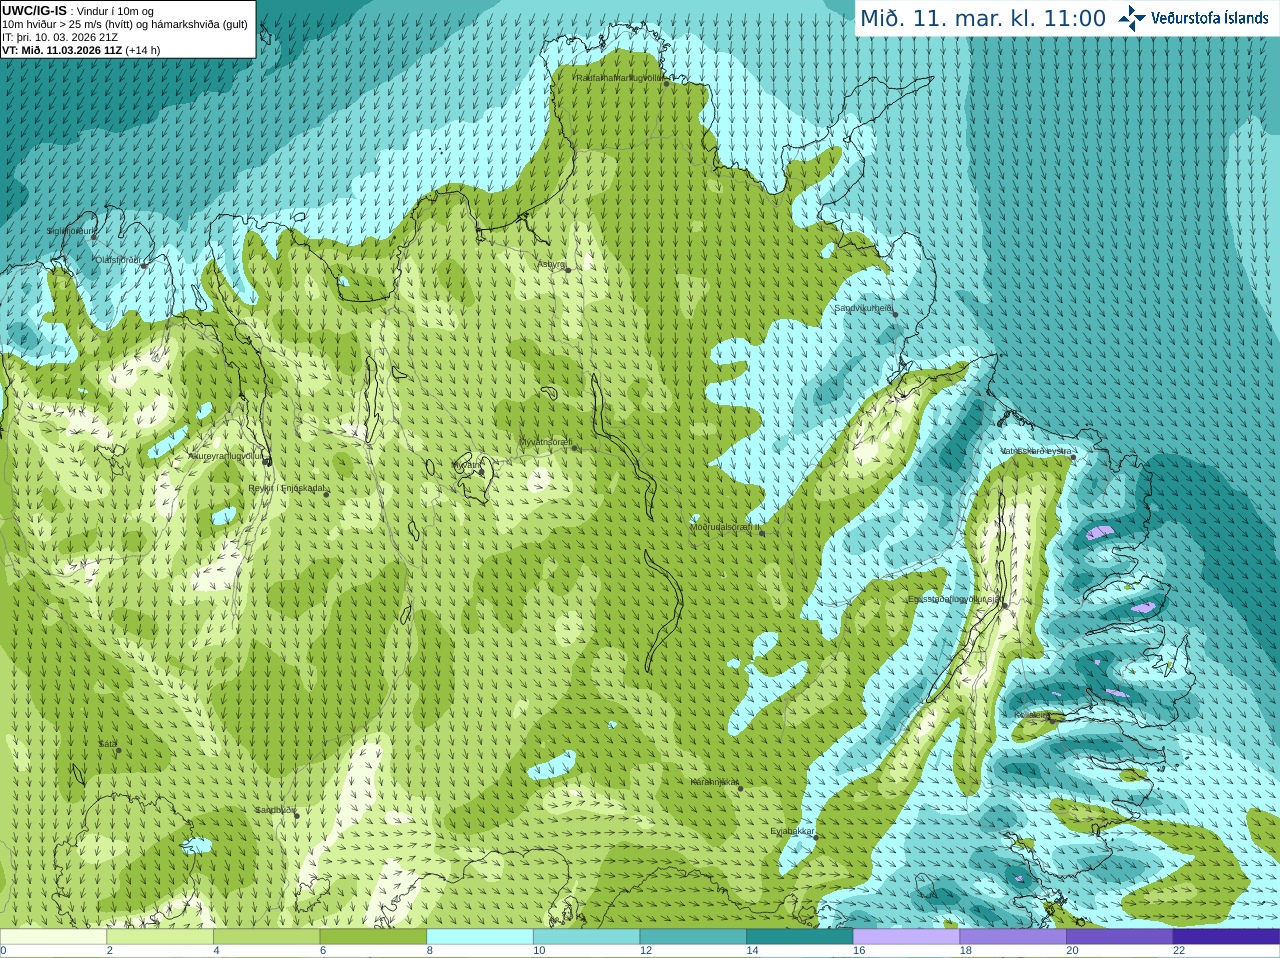Select the 2–4 m/s legend color swatch
Image resolution: width=1280 pixels, height=958 pixels.
click(160, 937)
